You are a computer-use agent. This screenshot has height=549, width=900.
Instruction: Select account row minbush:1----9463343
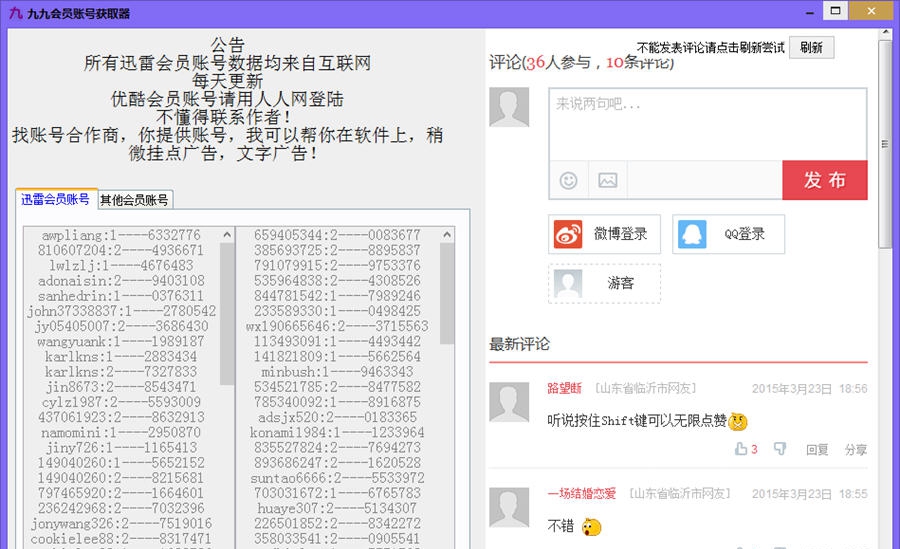click(338, 372)
